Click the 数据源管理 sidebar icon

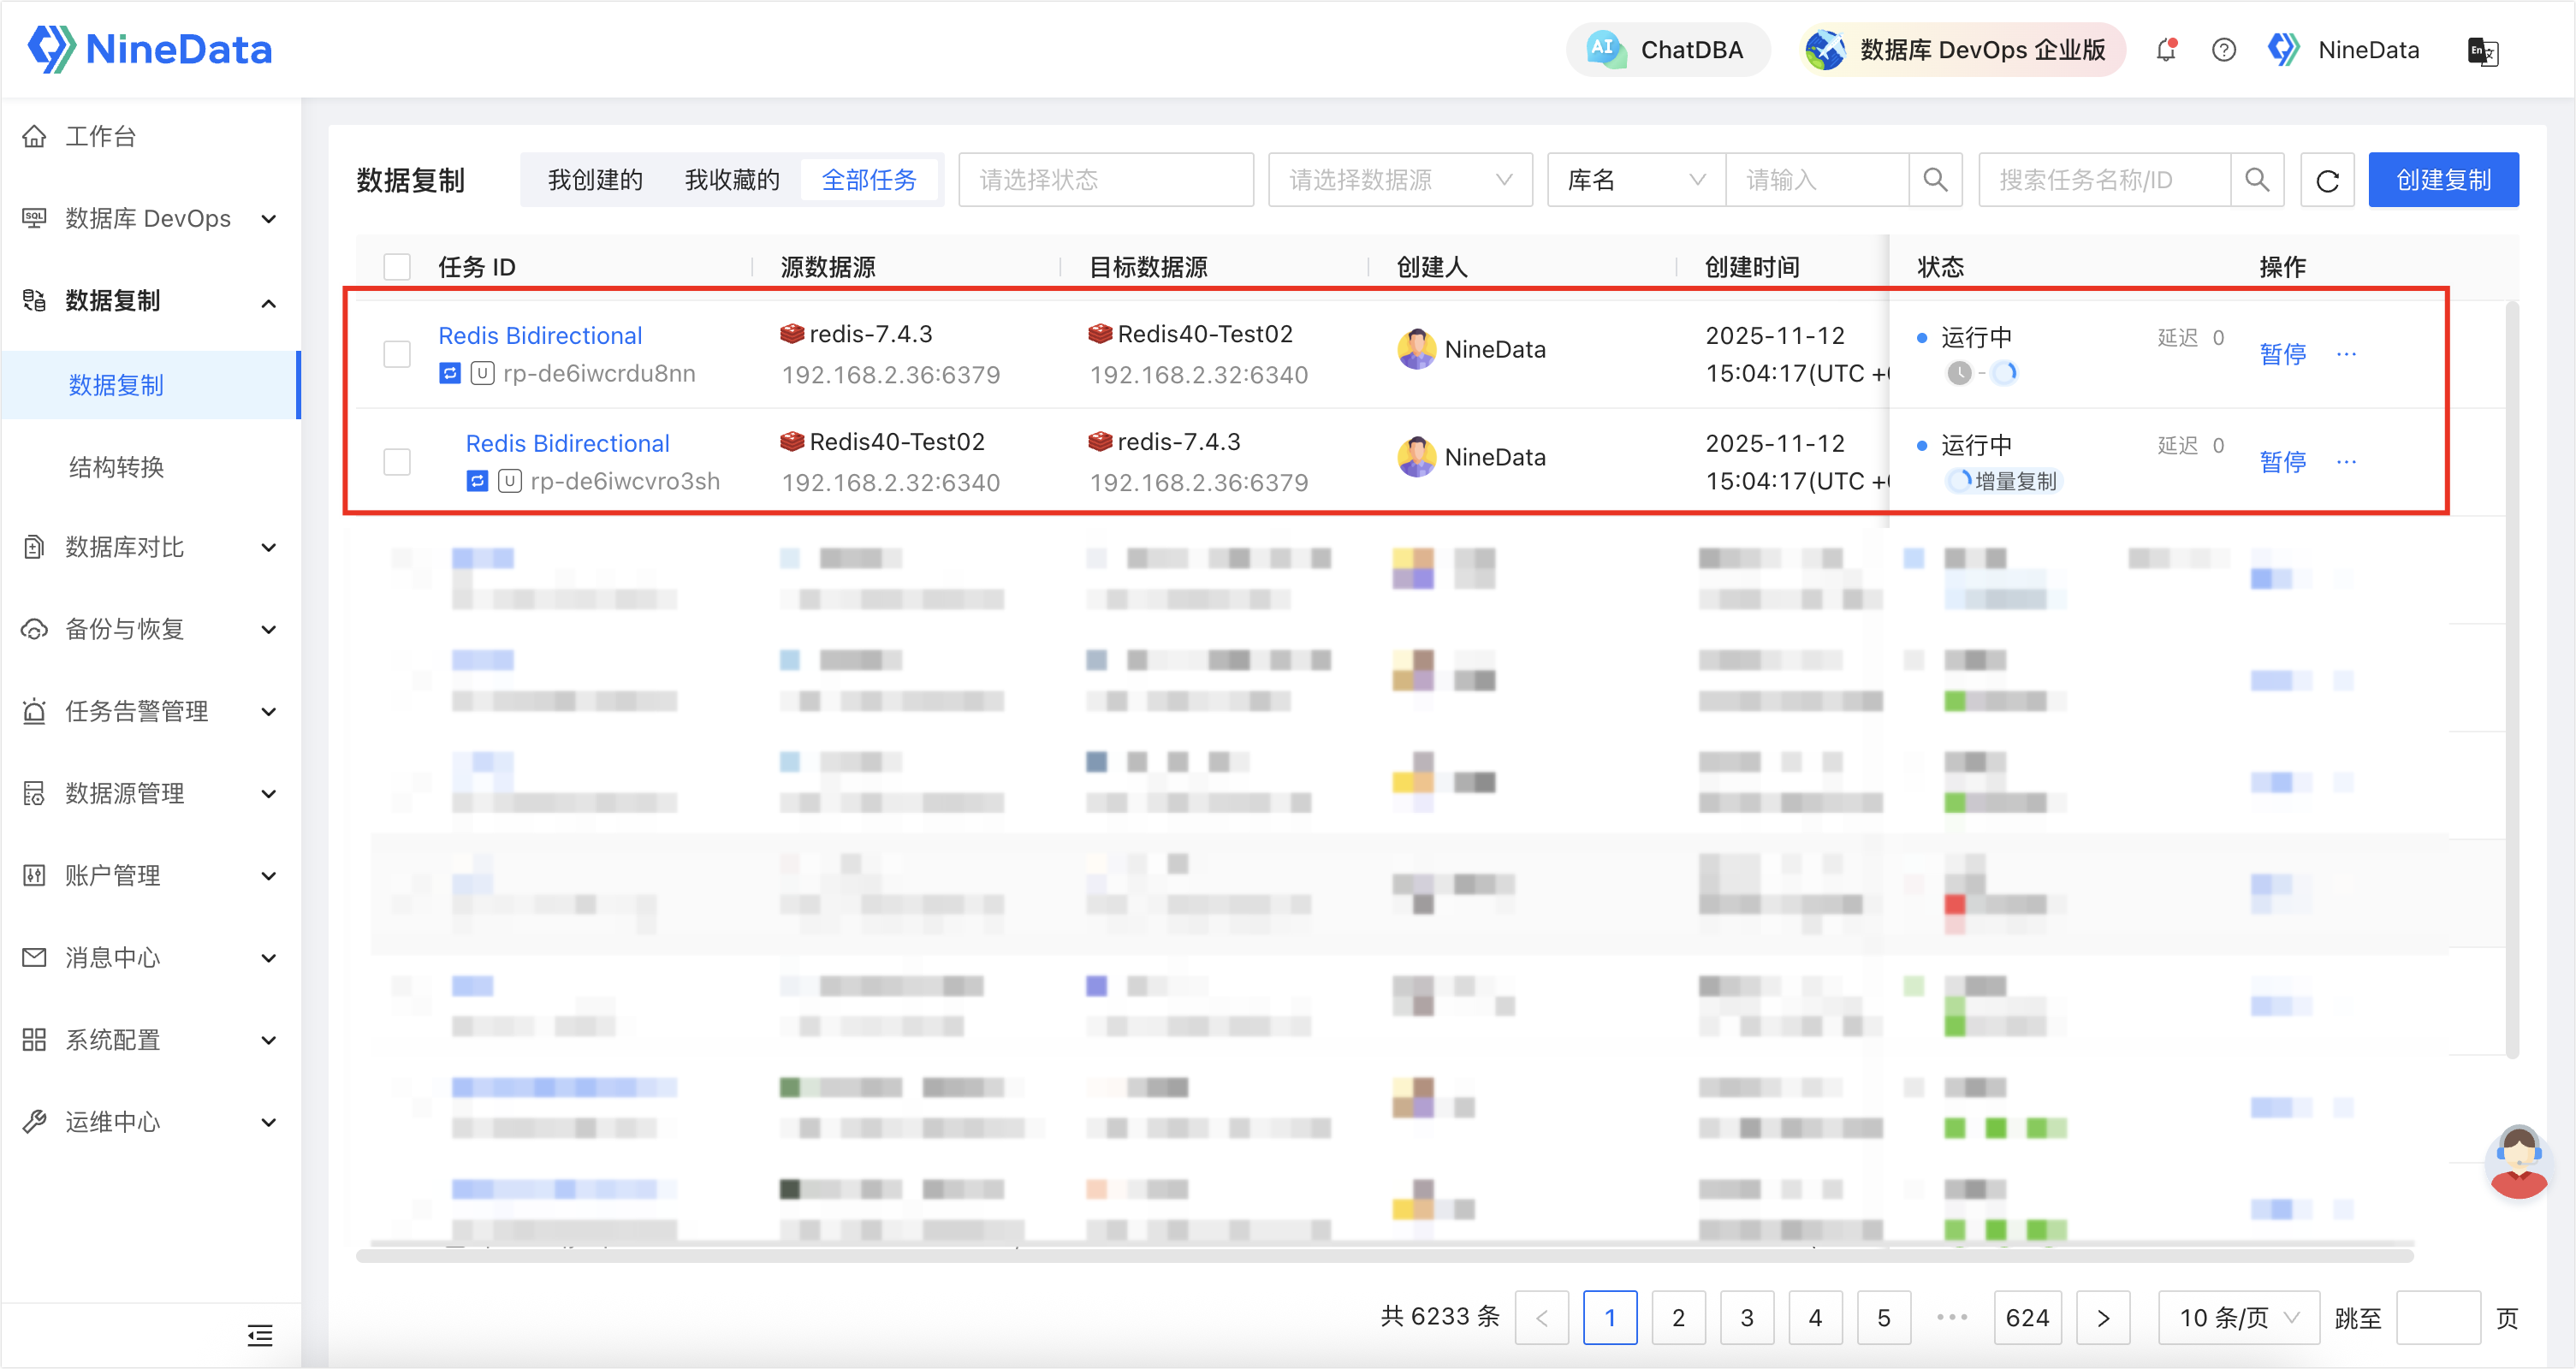click(34, 793)
